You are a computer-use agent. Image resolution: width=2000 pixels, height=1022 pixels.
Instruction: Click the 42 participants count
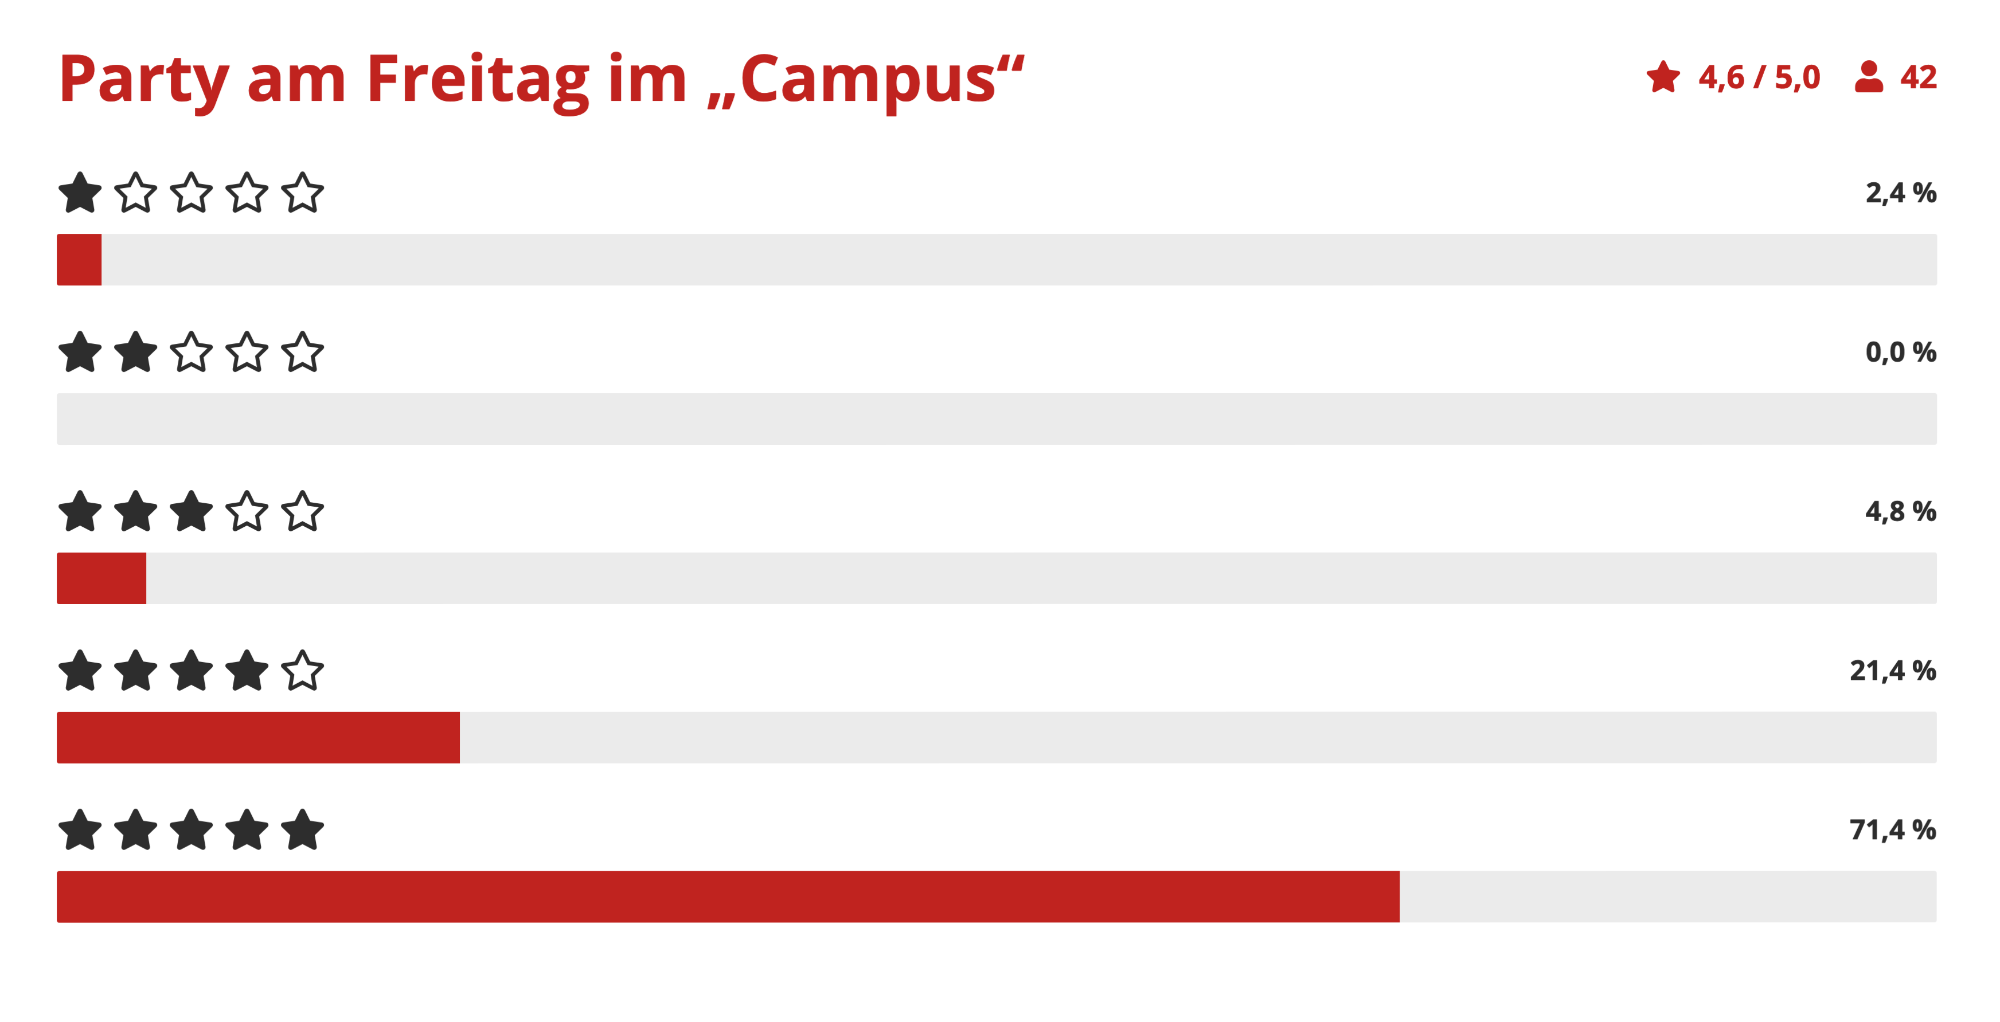pos(1918,77)
